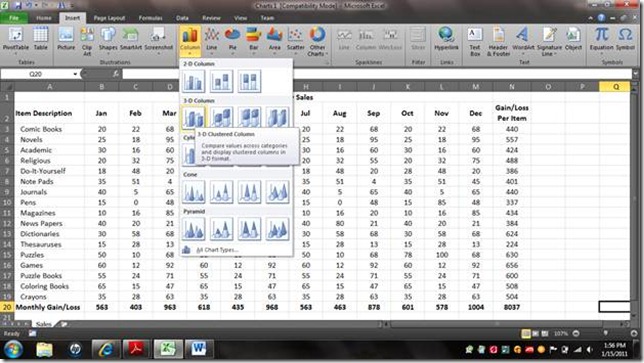Add a Signature Line
Image resolution: width=644 pixels, height=363 pixels.
coord(549,41)
